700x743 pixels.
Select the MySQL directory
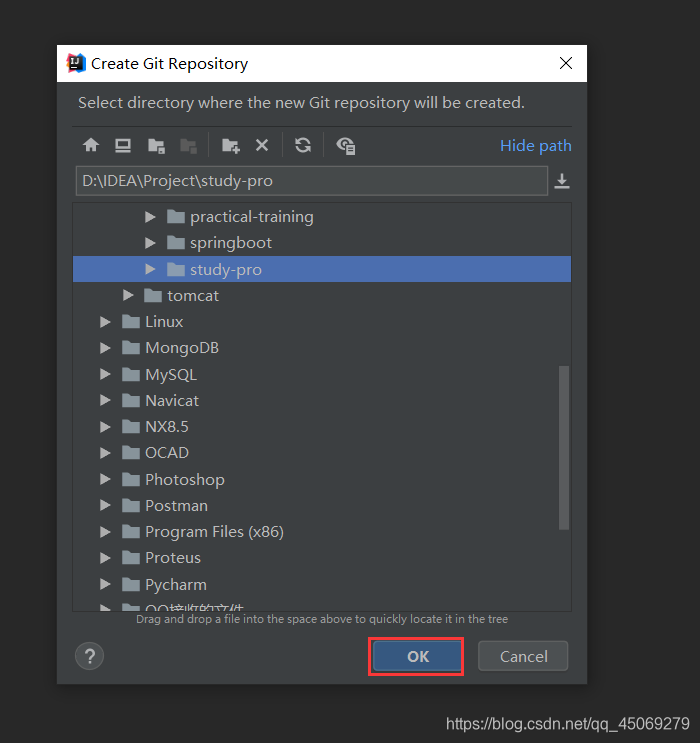(x=171, y=374)
